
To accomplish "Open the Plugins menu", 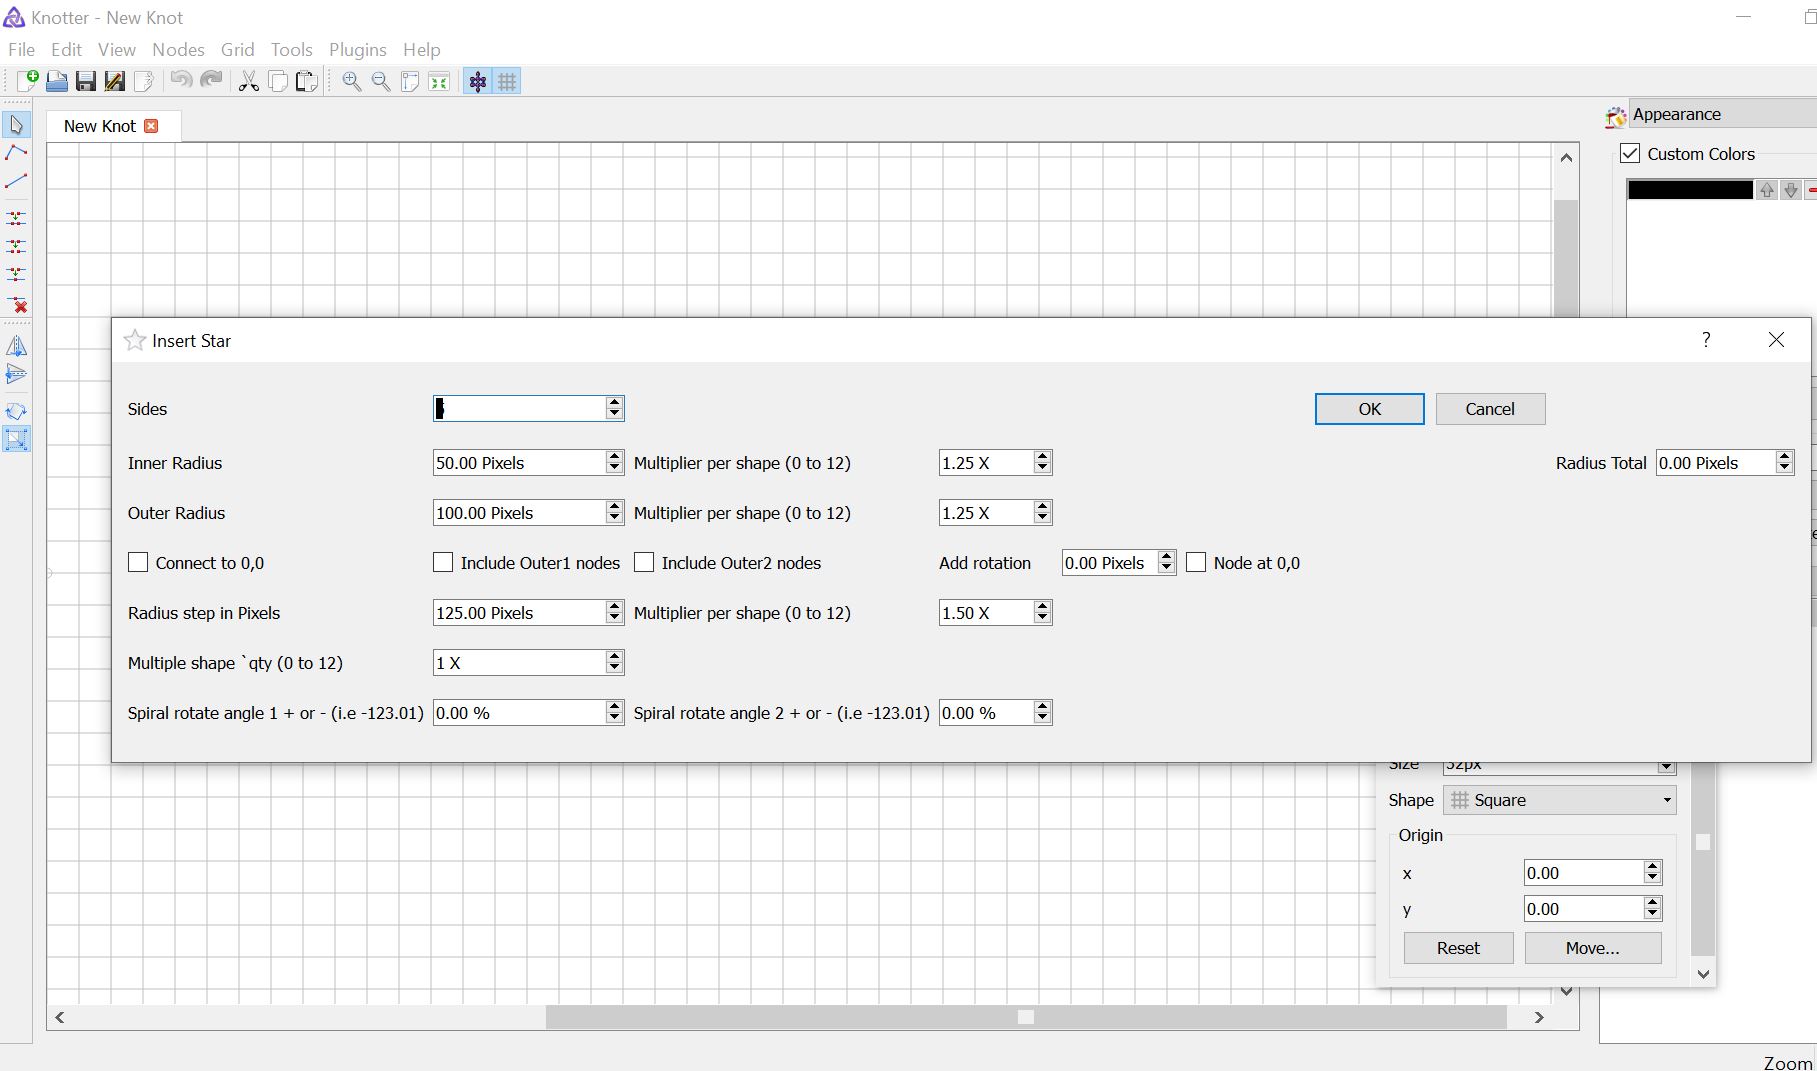I will coord(357,49).
